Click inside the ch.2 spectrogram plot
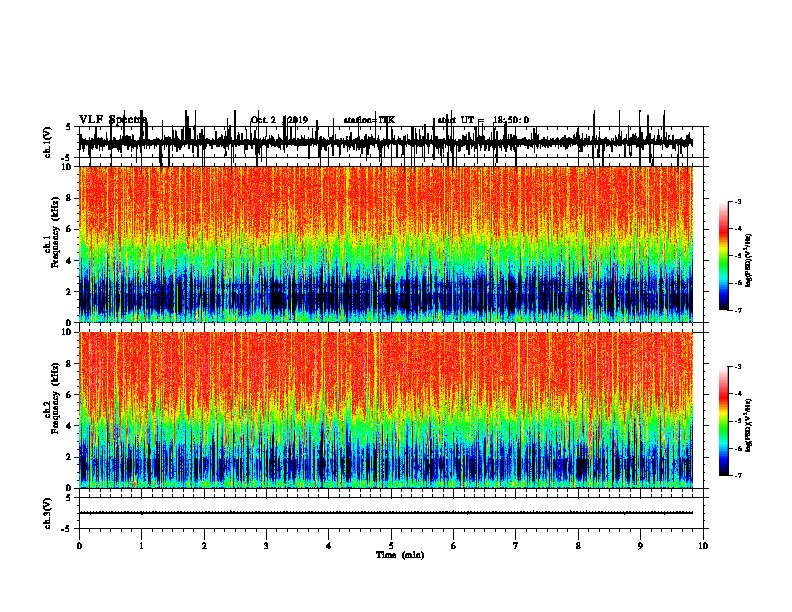This screenshot has width=792, height=612. (x=385, y=410)
